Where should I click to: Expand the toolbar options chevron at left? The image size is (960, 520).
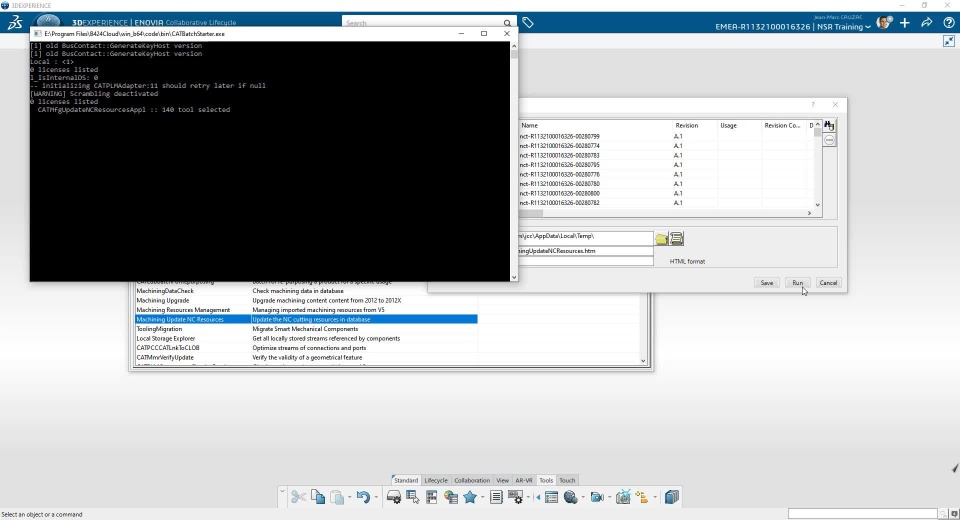282,491
